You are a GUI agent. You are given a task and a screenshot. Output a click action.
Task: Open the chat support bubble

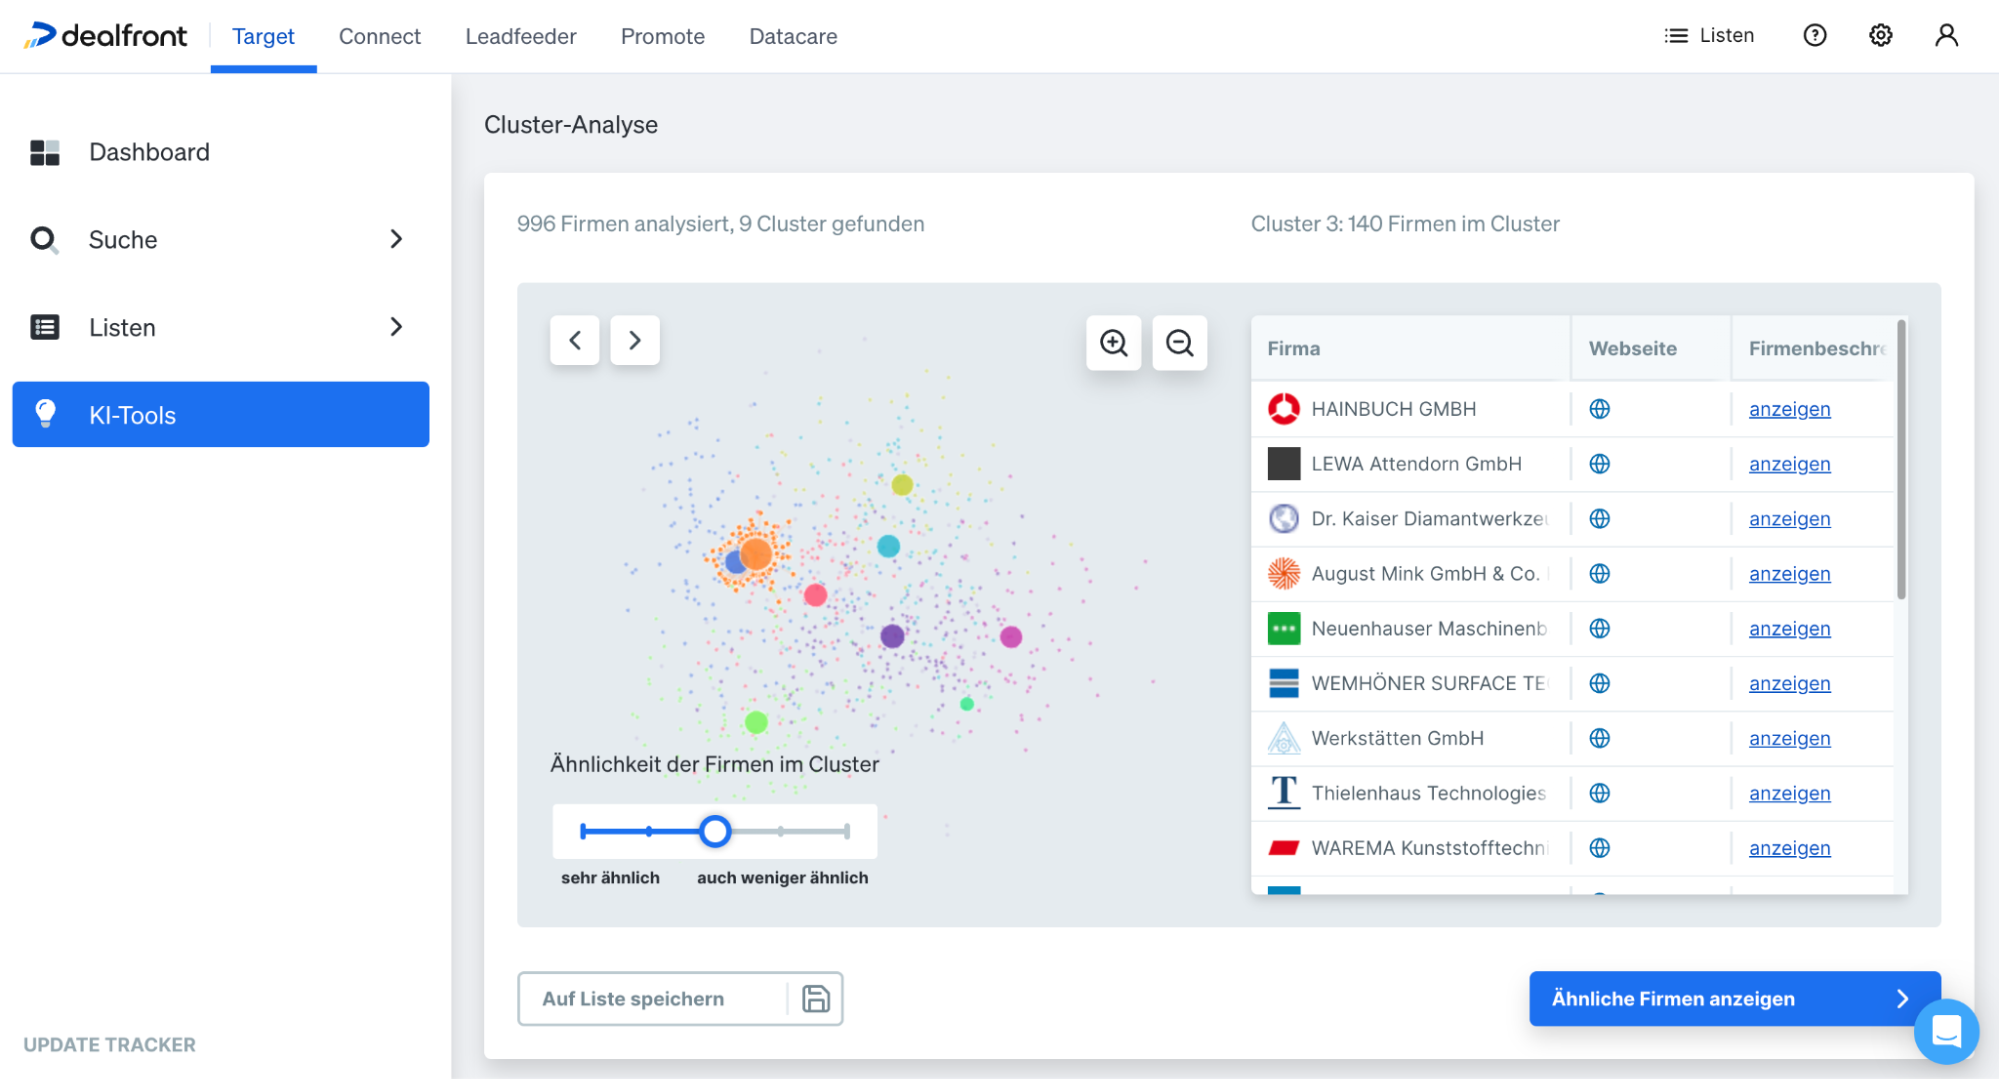point(1946,1031)
